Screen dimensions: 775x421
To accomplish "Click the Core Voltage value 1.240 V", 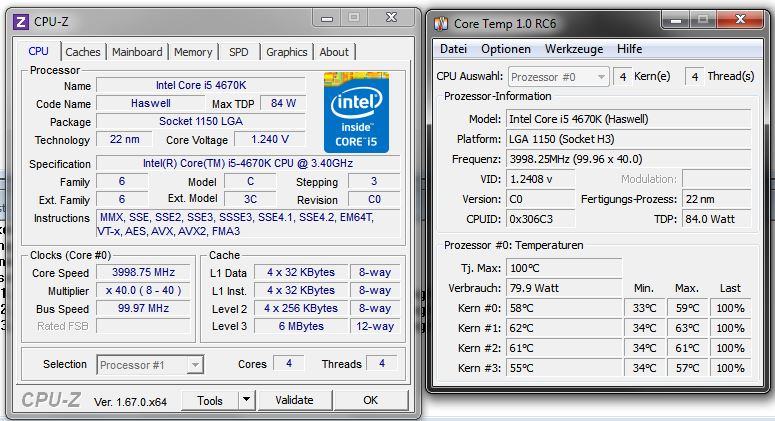I will [x=270, y=139].
